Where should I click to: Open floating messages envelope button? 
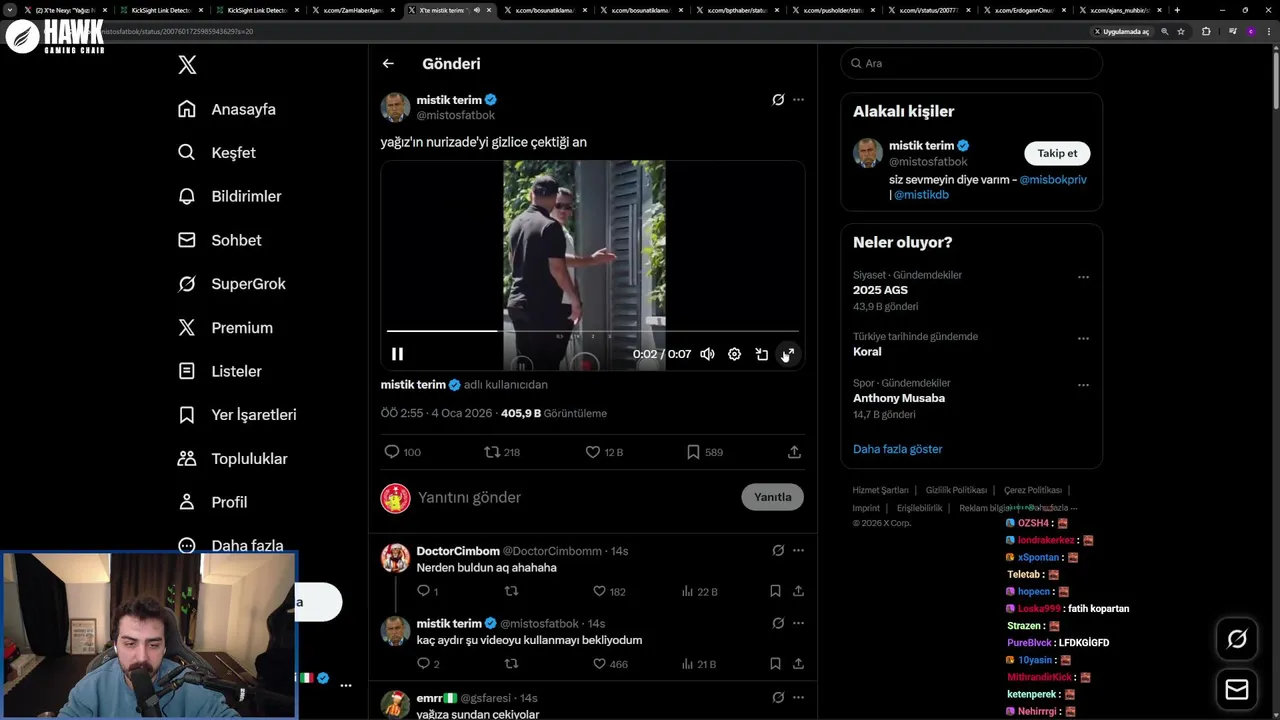click(x=1237, y=689)
